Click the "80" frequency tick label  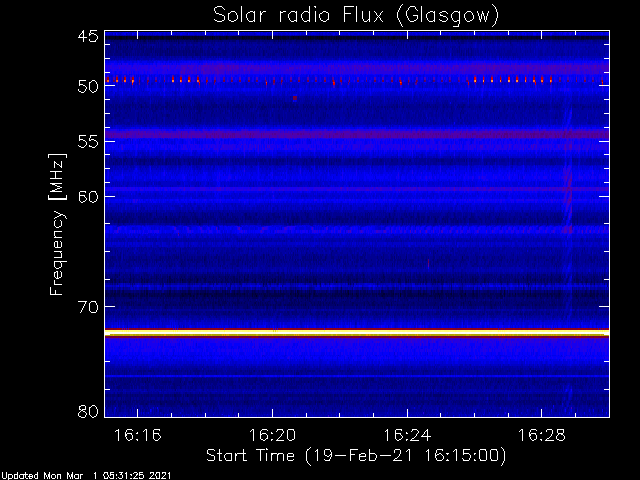tap(88, 411)
